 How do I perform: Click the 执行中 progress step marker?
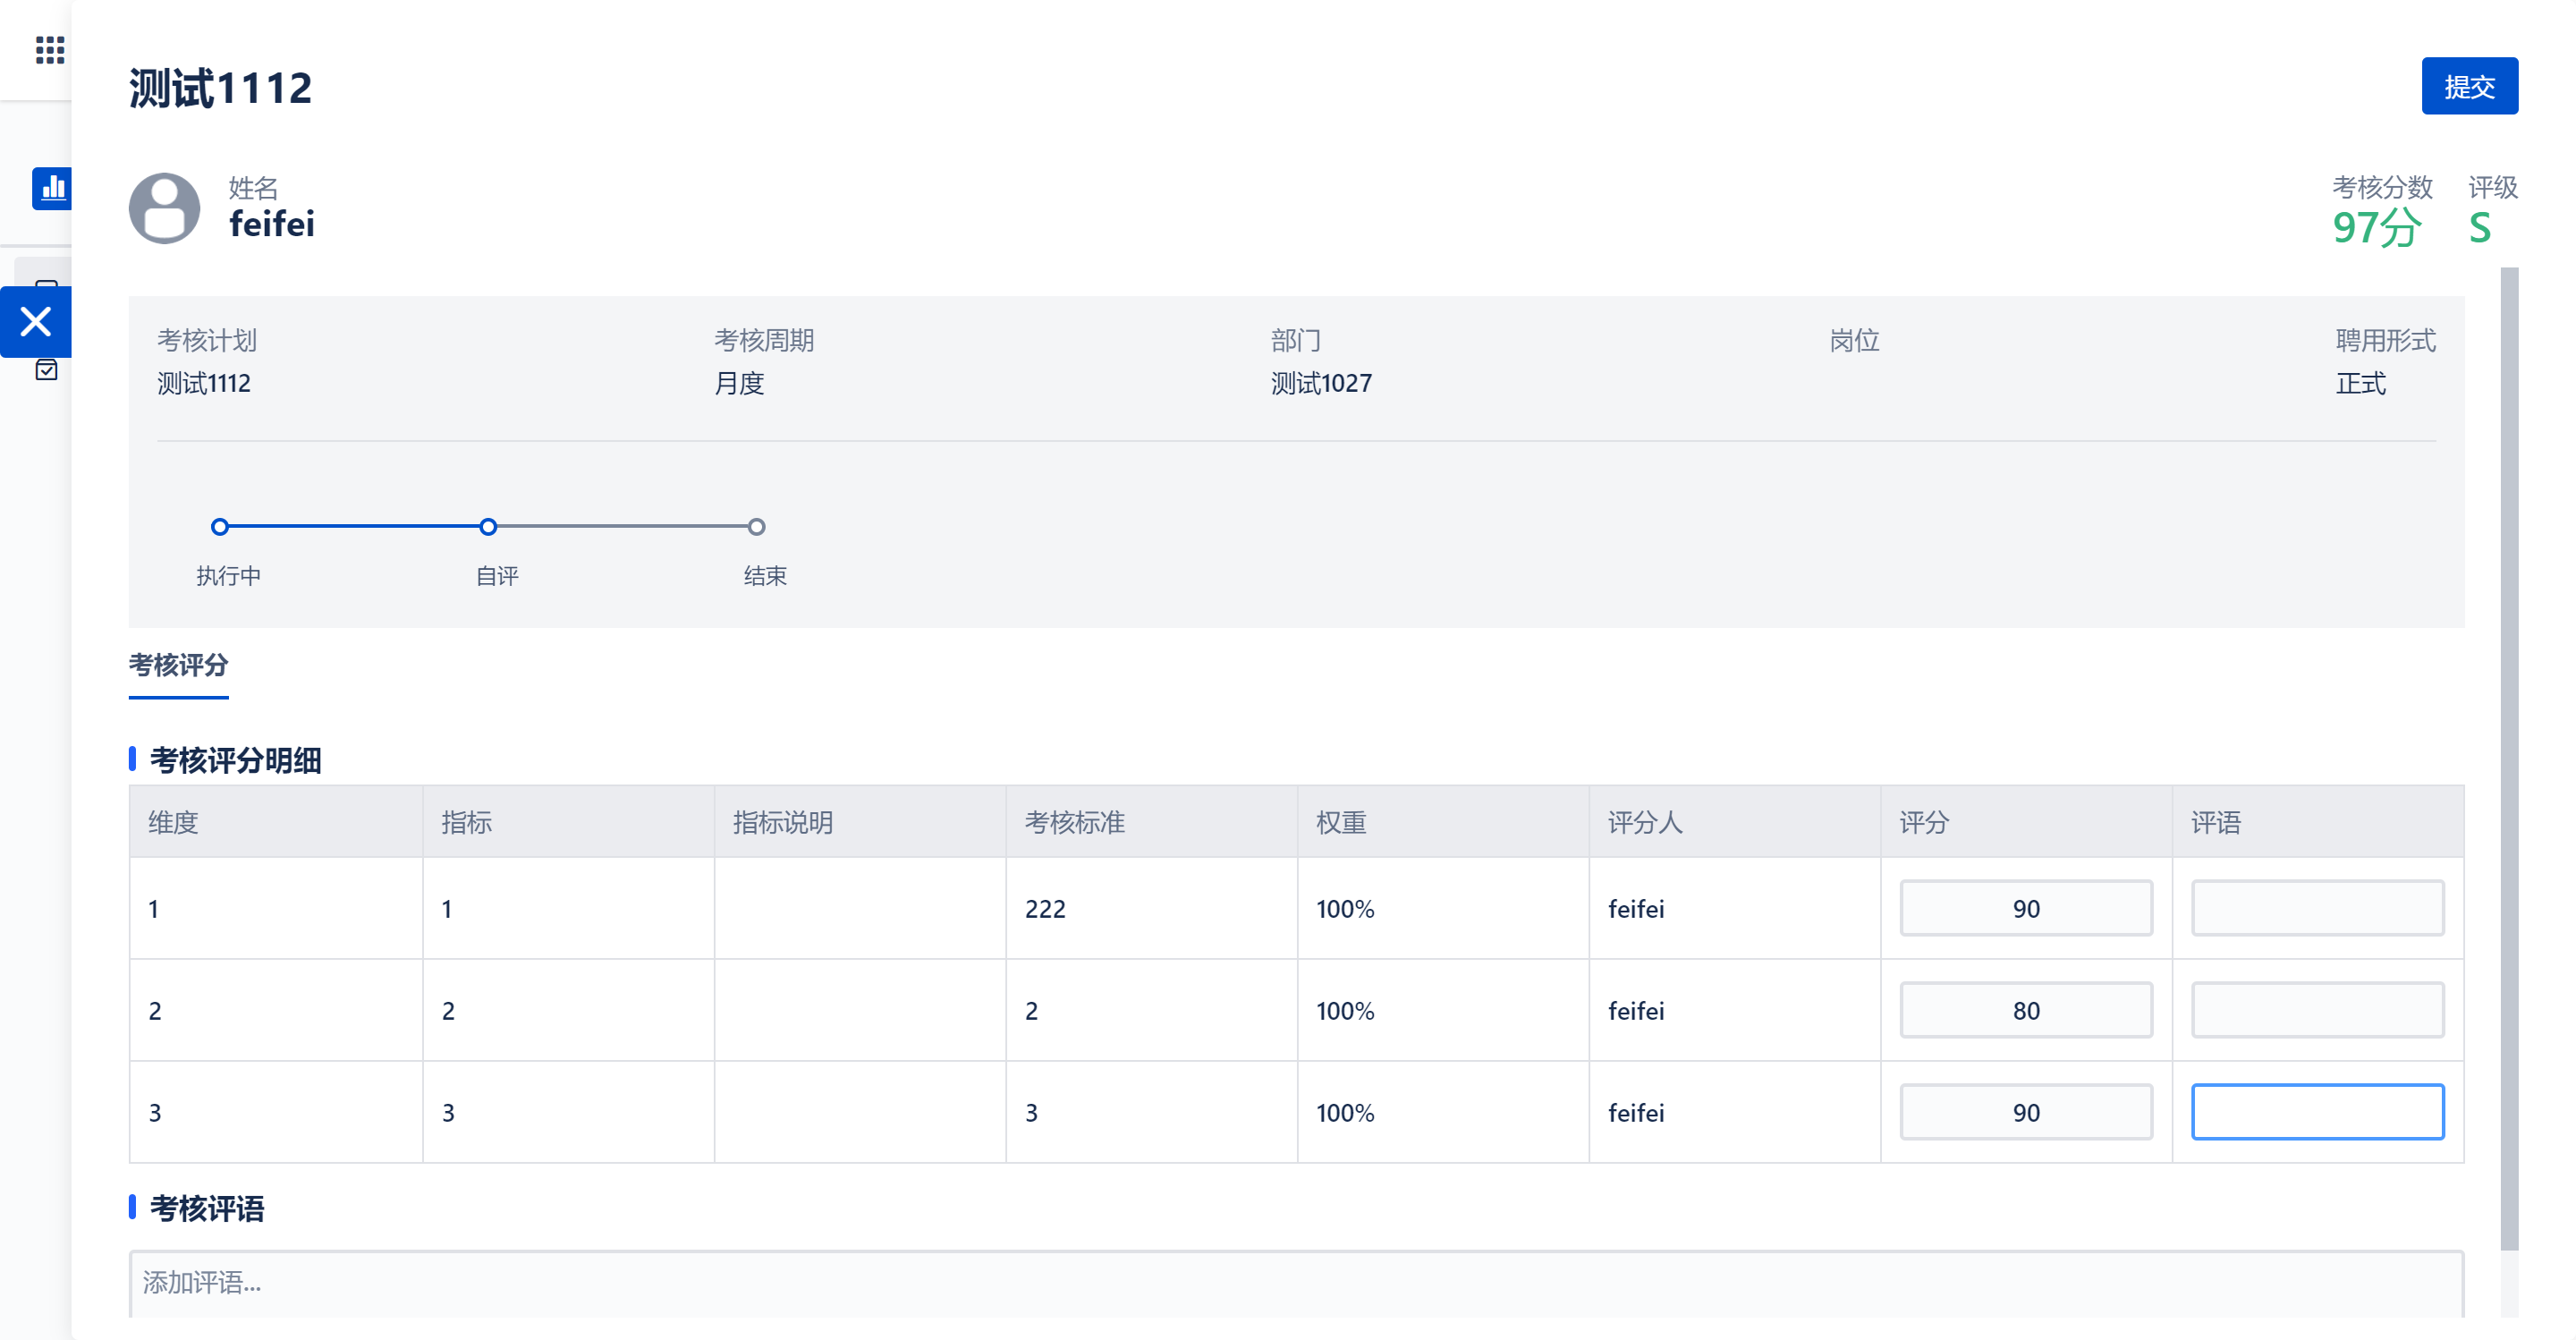coord(220,527)
